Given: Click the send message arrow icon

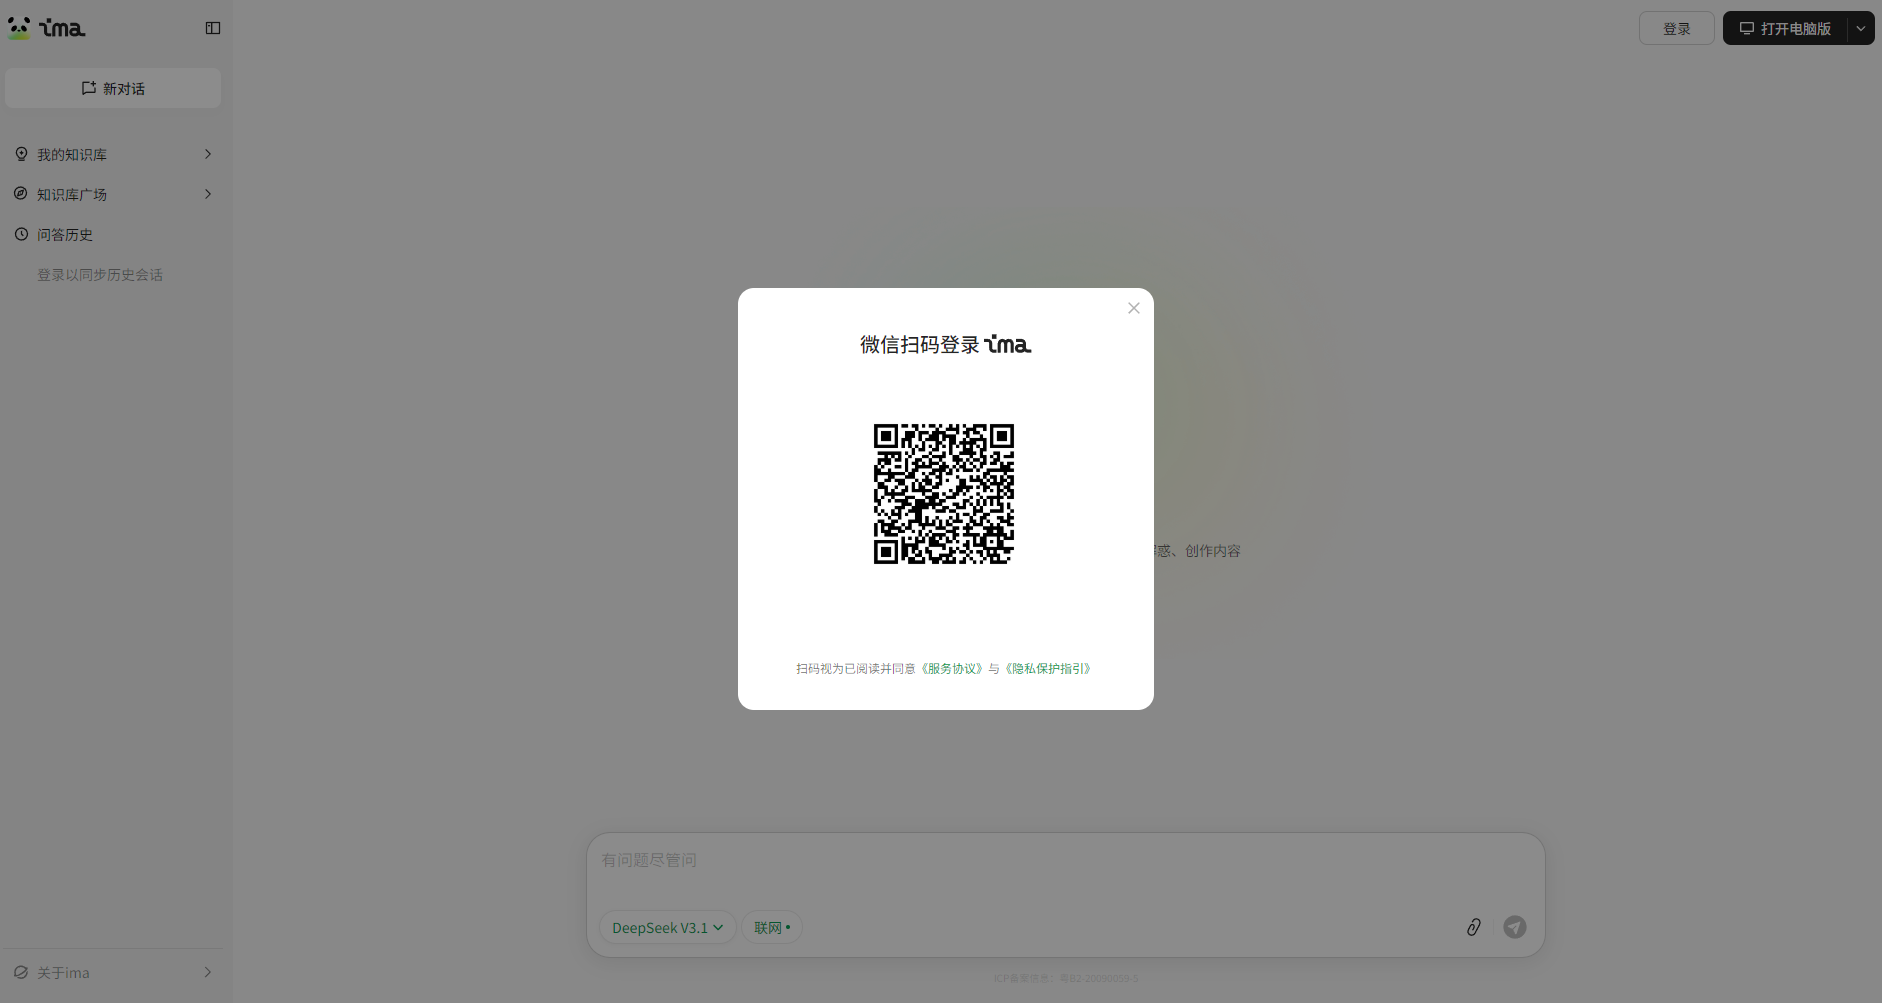Looking at the screenshot, I should [1515, 927].
